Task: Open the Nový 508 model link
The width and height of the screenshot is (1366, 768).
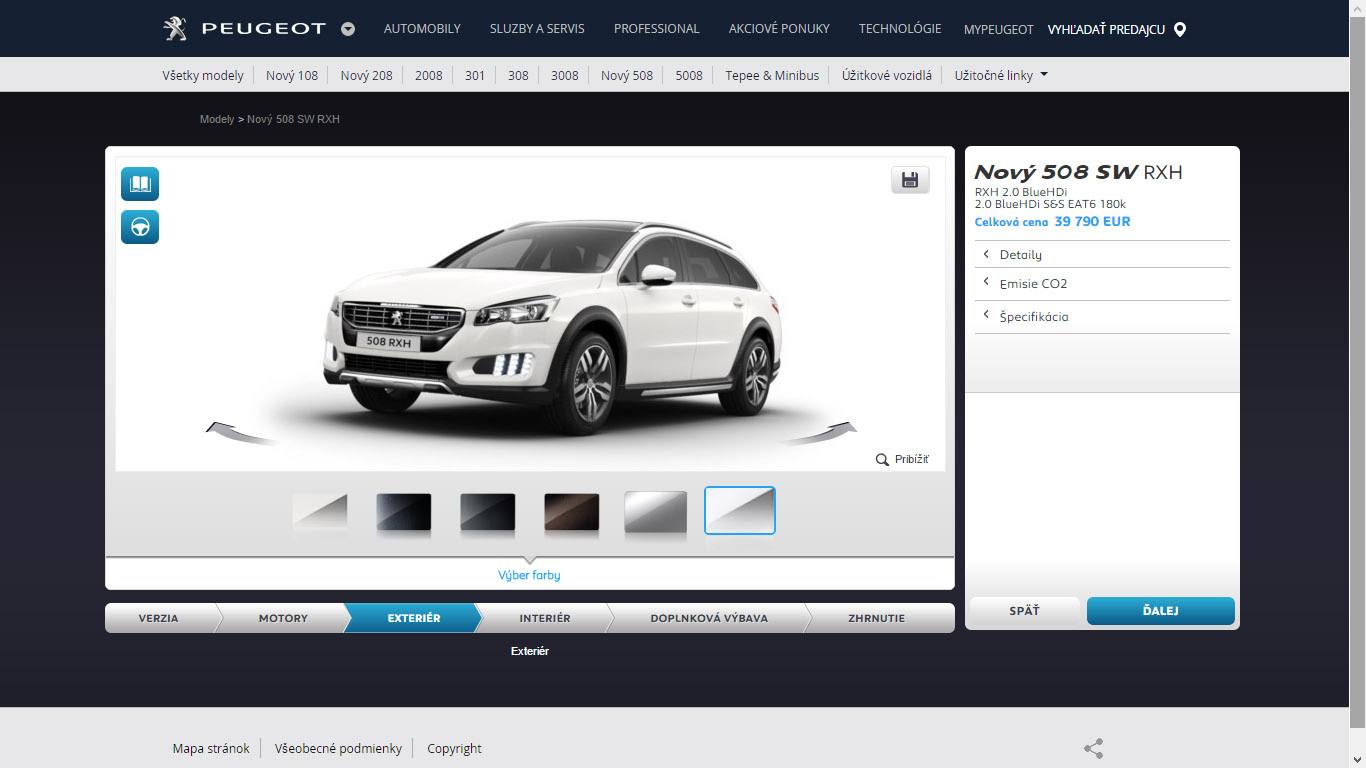Action: pos(626,75)
